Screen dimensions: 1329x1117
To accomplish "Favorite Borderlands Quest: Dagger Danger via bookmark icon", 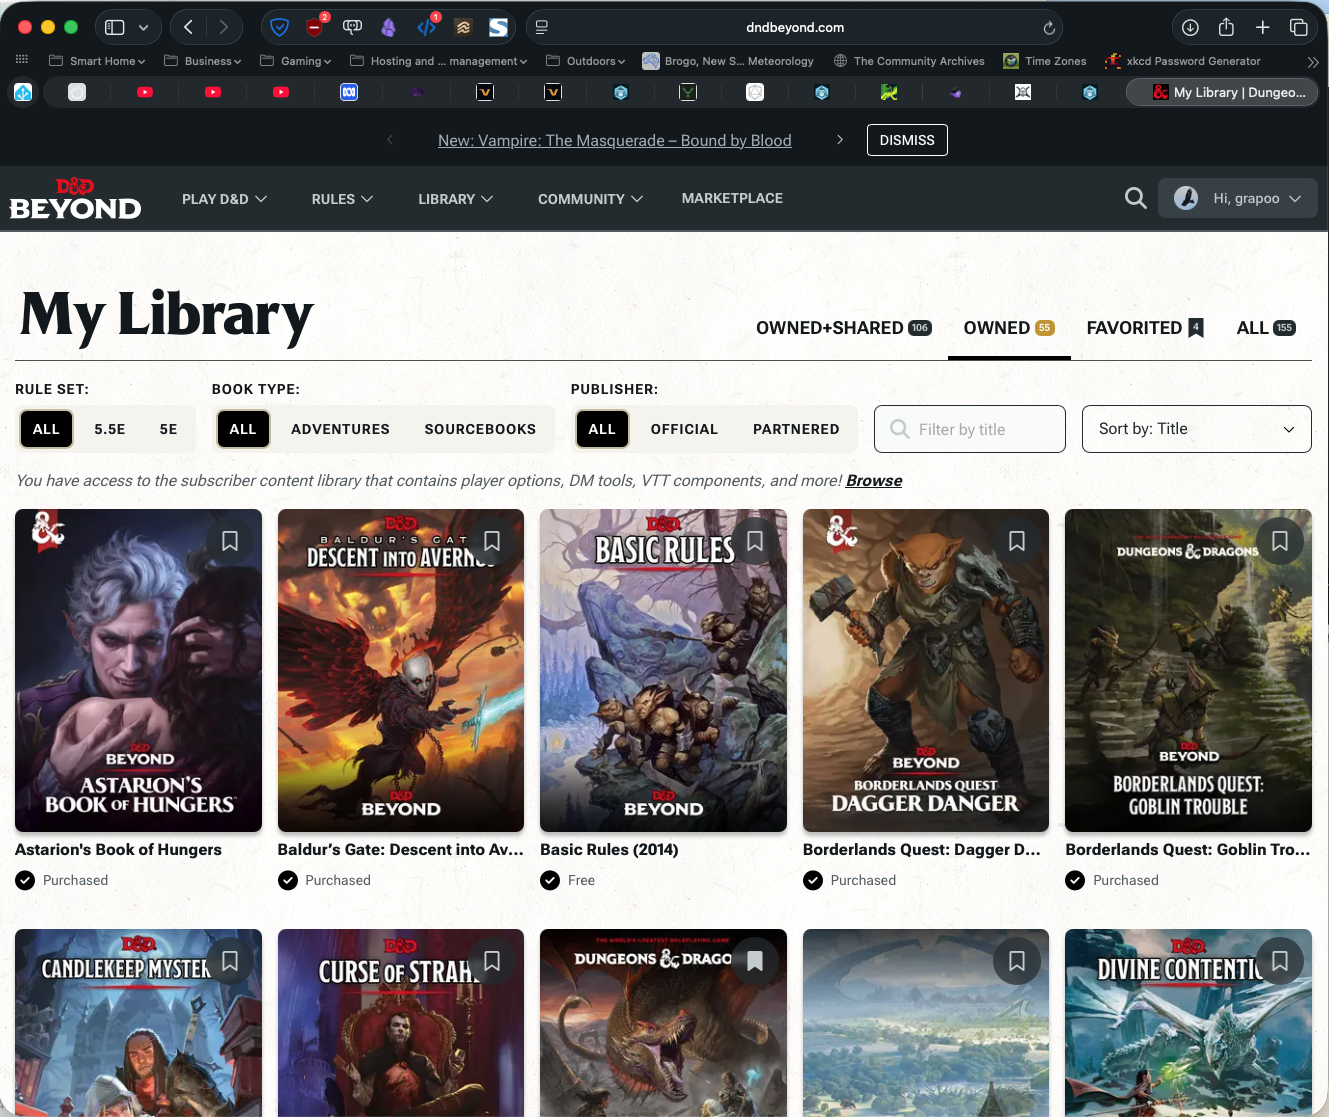I will [x=1017, y=541].
